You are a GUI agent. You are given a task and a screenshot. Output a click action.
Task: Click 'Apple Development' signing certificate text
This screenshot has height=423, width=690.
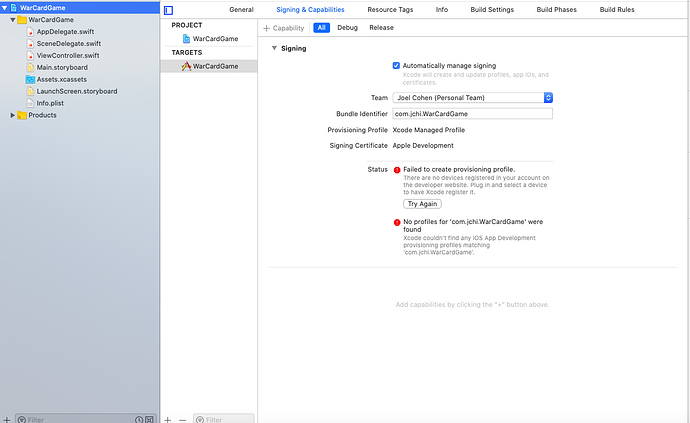(423, 145)
